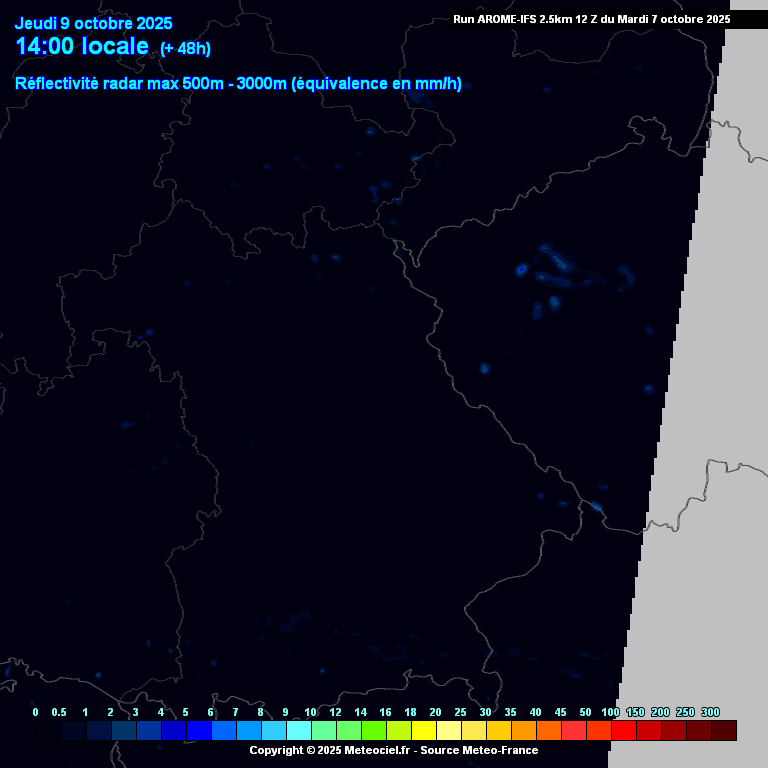This screenshot has height=768, width=768.
Task: Select the yellow 18 mm/h legend swatch
Action: tap(424, 731)
